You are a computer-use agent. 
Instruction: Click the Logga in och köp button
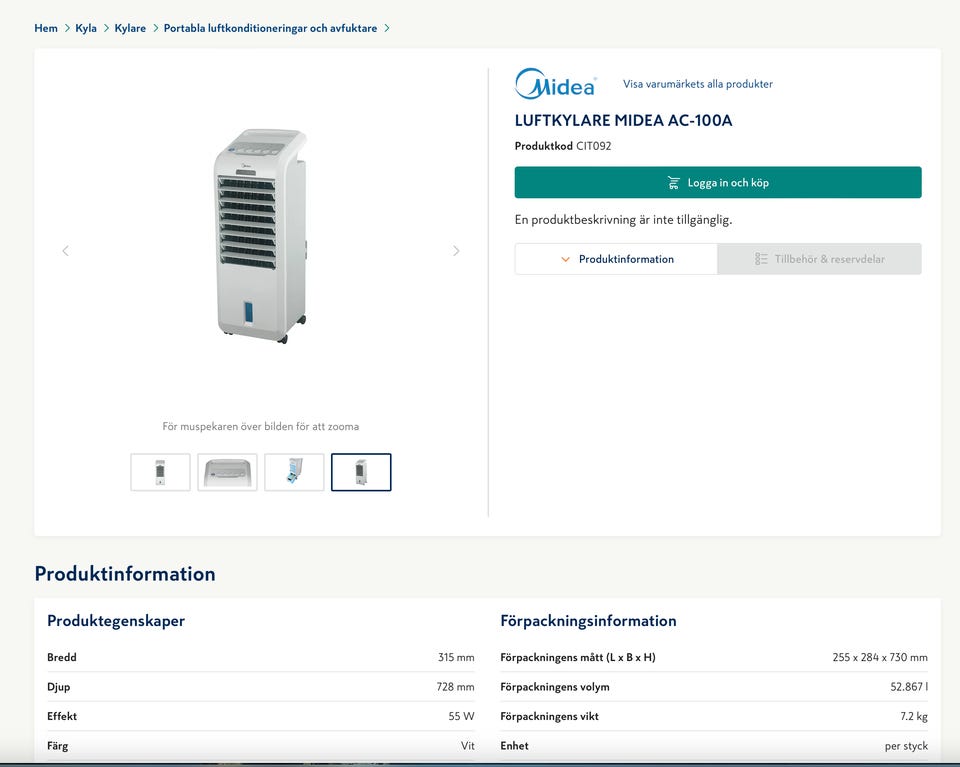tap(718, 182)
